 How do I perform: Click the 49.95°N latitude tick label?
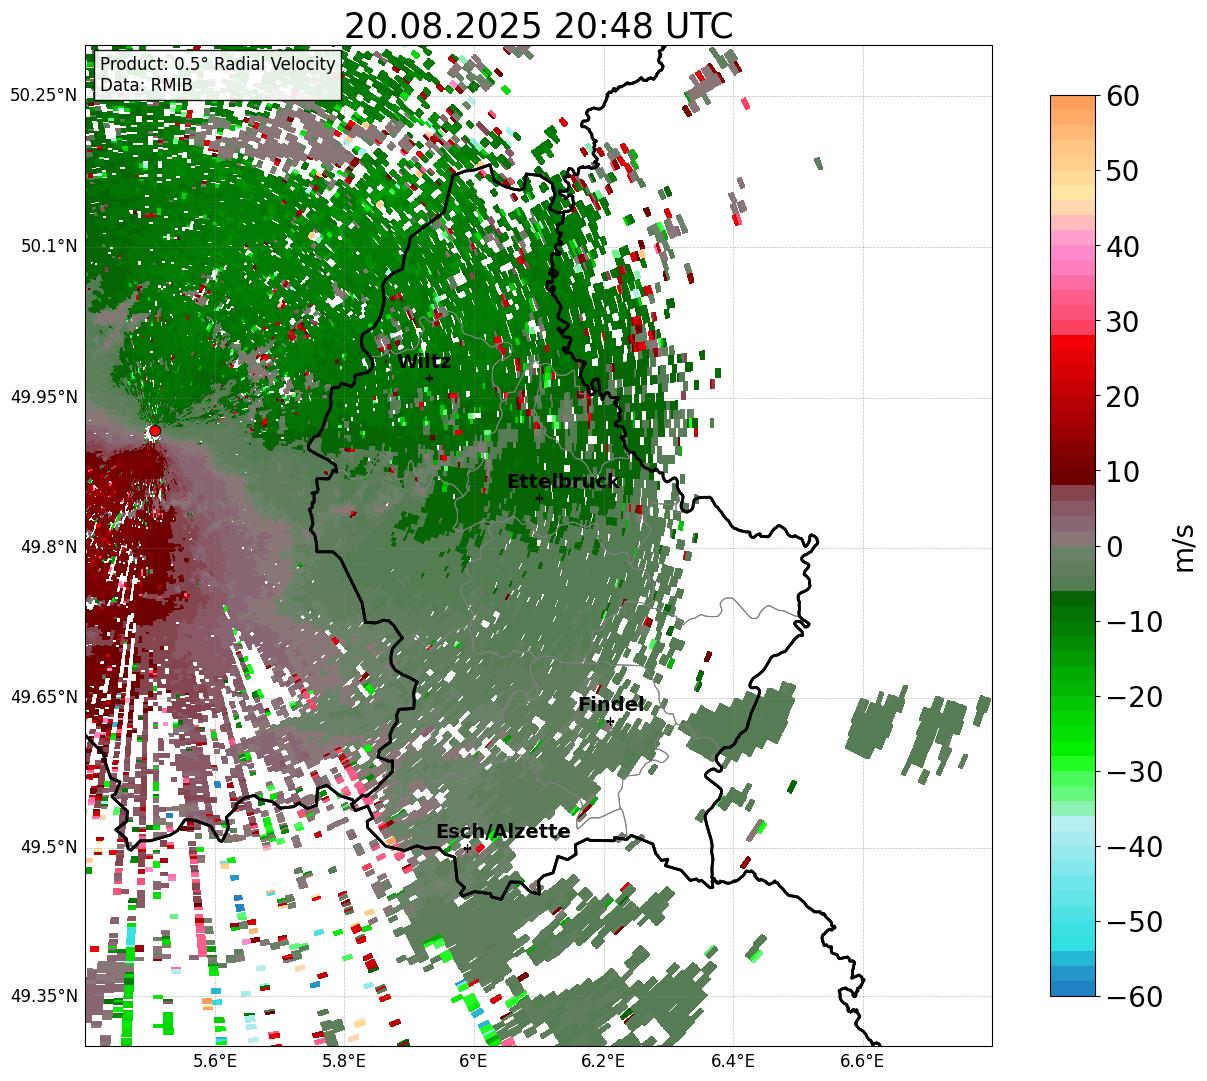[x=43, y=397]
